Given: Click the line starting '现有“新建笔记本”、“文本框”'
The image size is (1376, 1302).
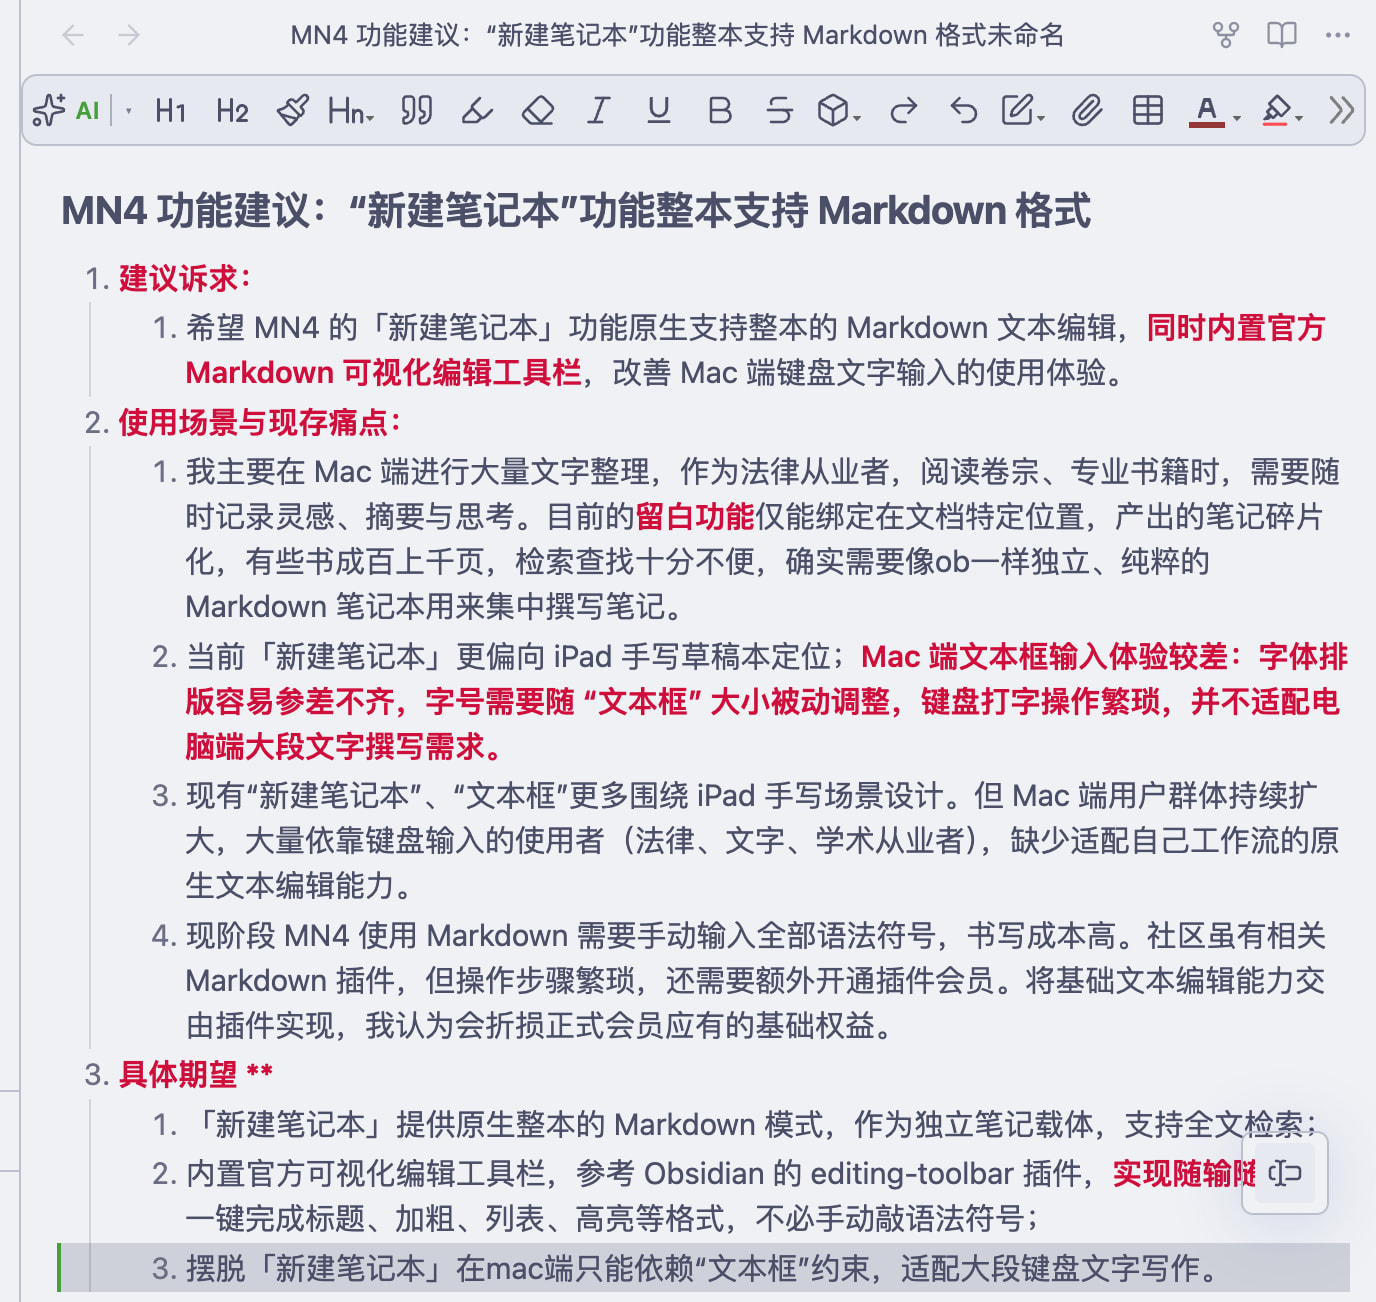Looking at the screenshot, I should pos(751,796).
